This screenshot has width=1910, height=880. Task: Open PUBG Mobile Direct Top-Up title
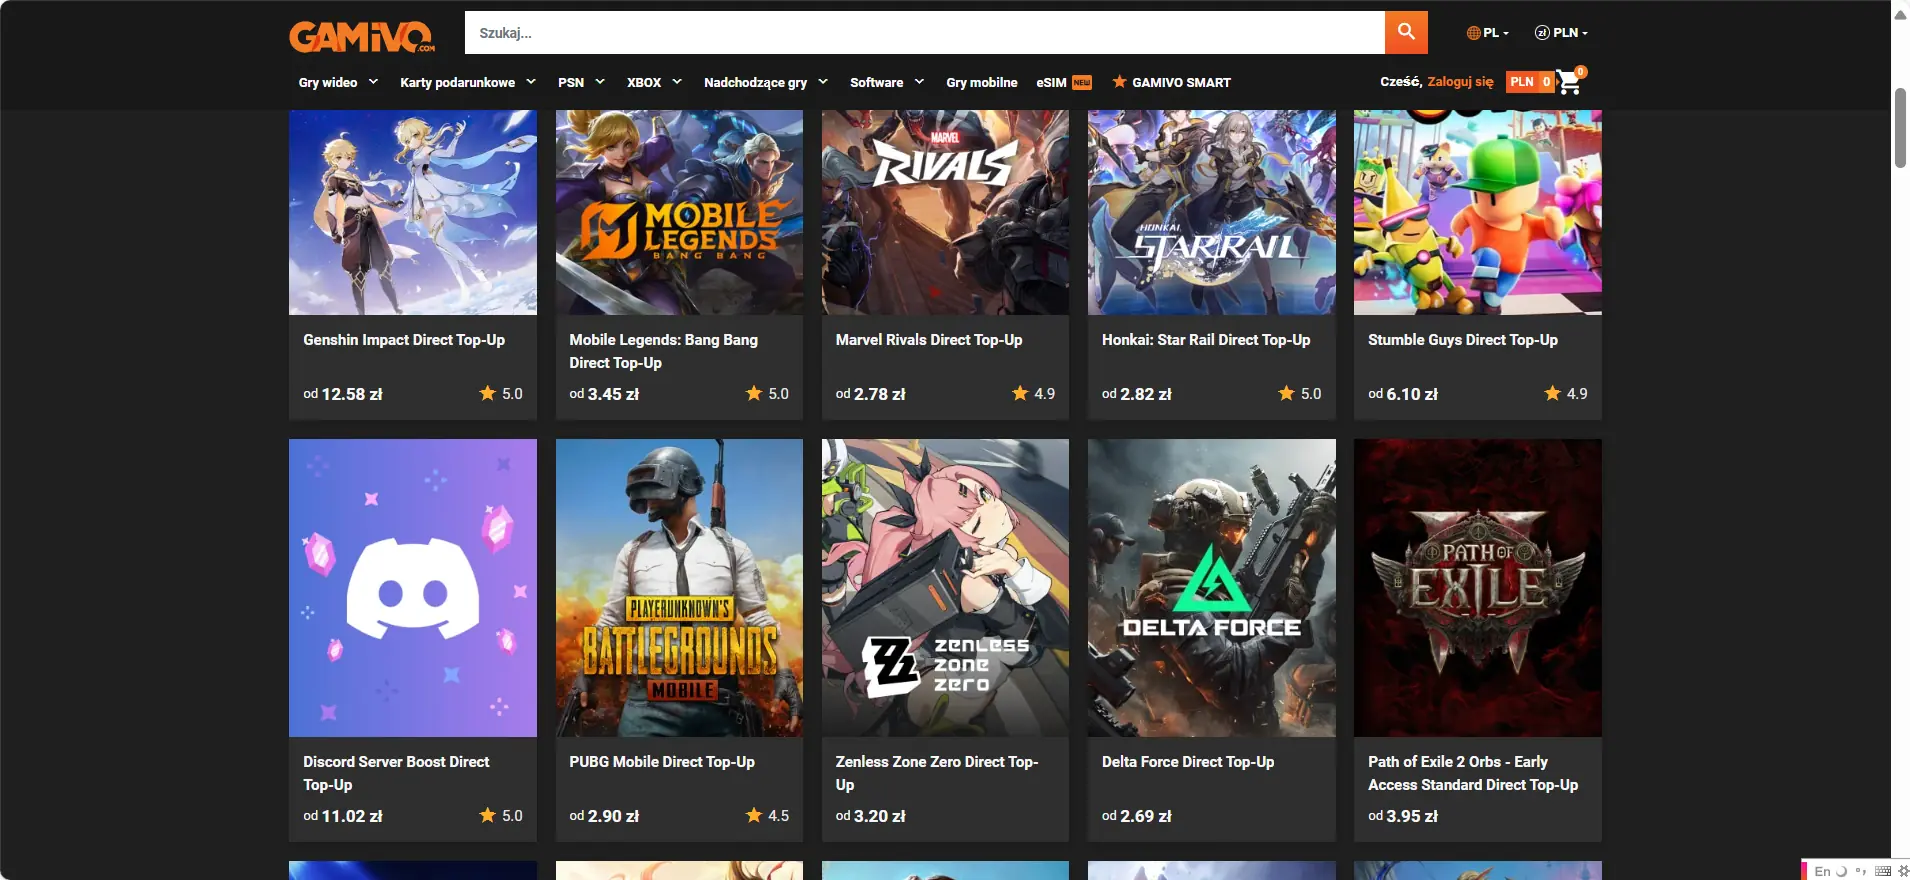point(662,762)
